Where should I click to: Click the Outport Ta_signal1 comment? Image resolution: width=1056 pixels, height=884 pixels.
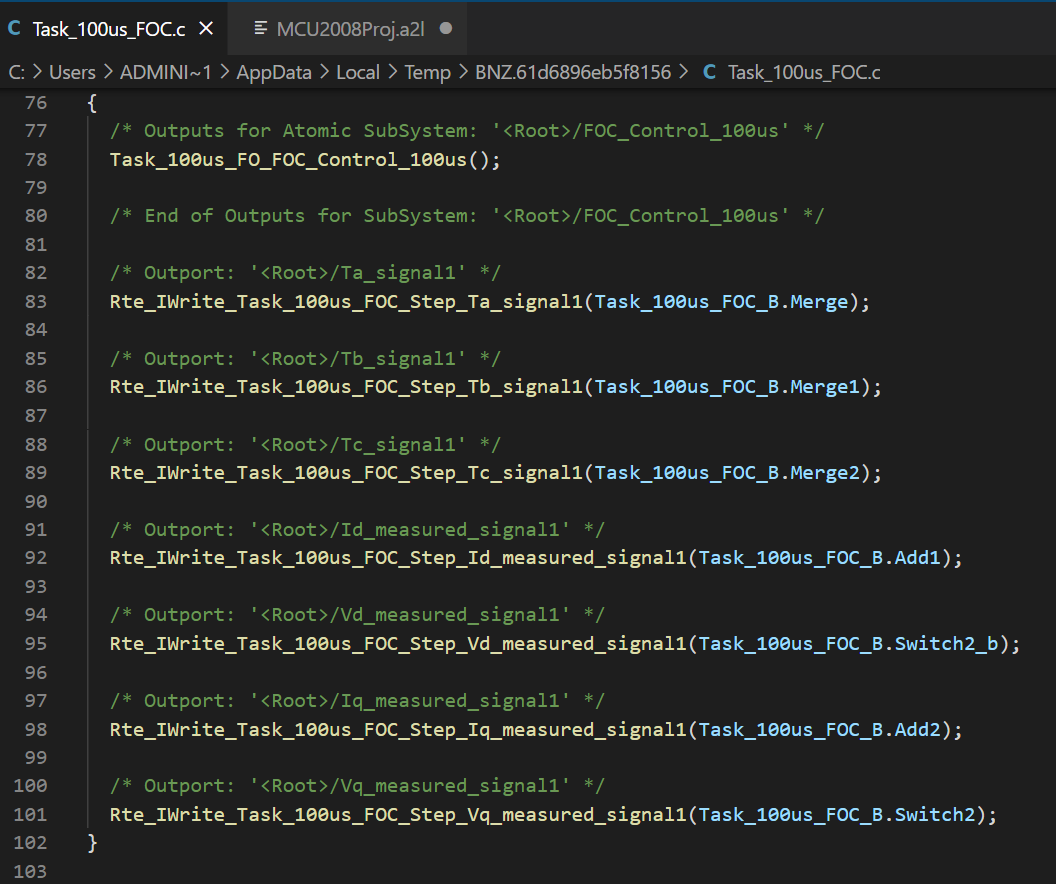(305, 273)
